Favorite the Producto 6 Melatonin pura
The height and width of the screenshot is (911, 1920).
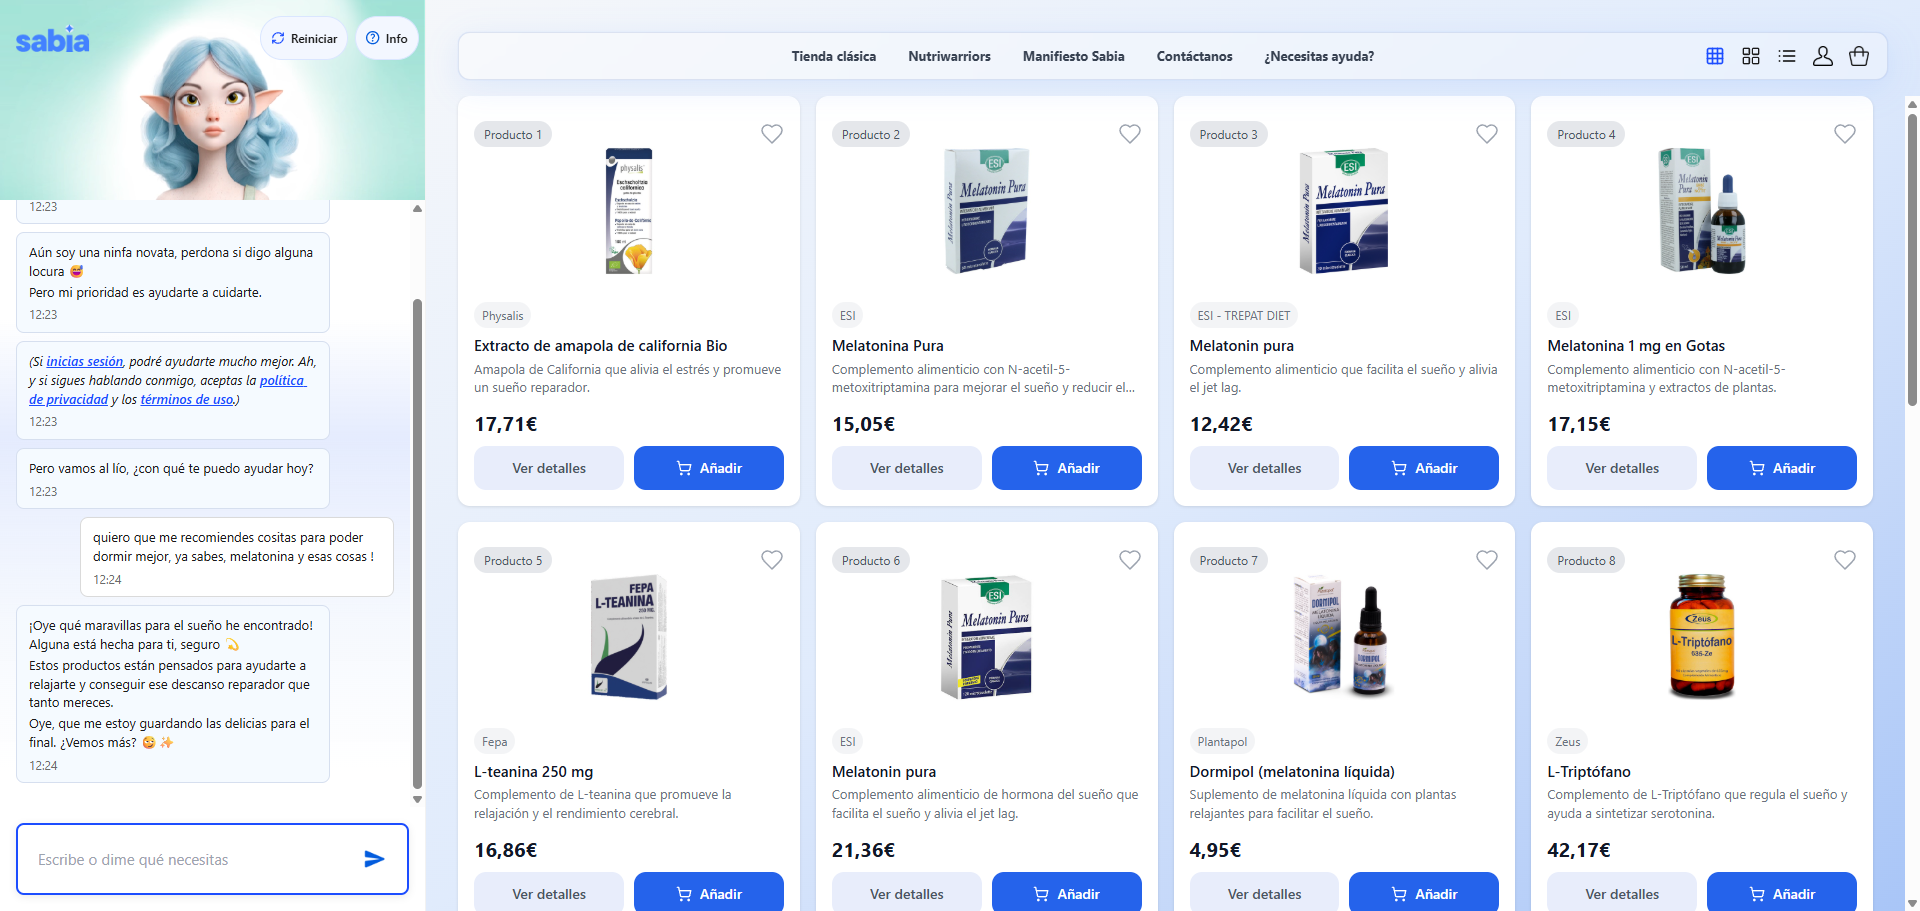click(1130, 560)
